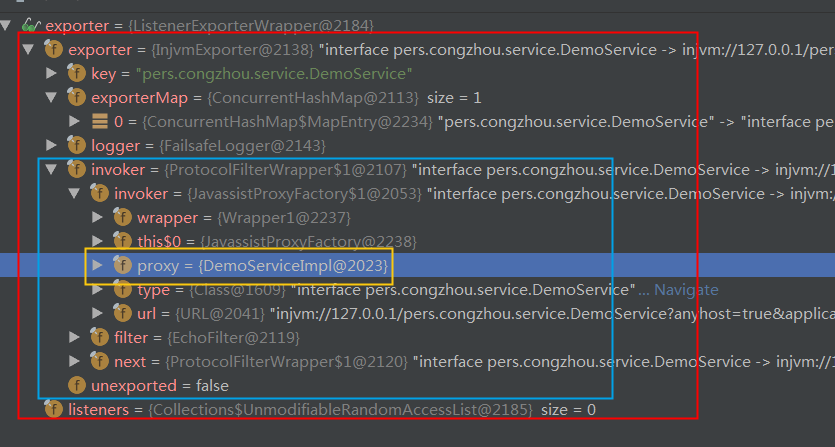Click the field icon next to wrapper
Image resolution: width=835 pixels, height=447 pixels.
(x=123, y=217)
